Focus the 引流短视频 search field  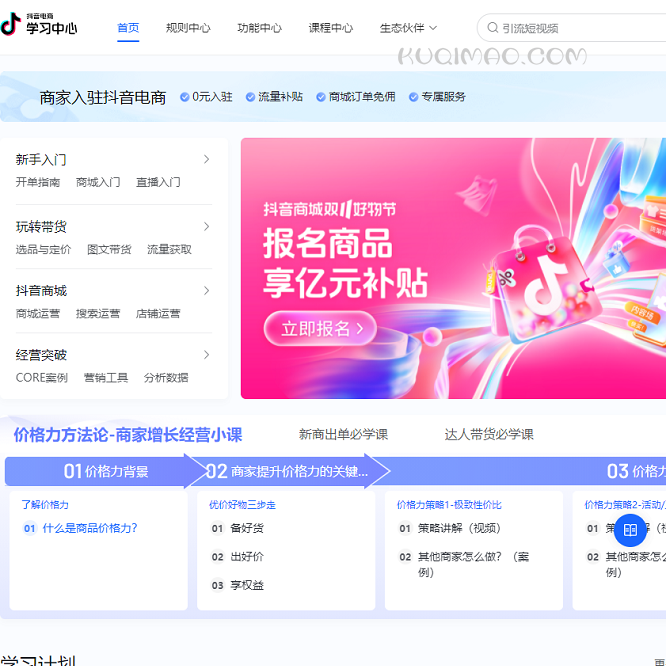click(573, 28)
